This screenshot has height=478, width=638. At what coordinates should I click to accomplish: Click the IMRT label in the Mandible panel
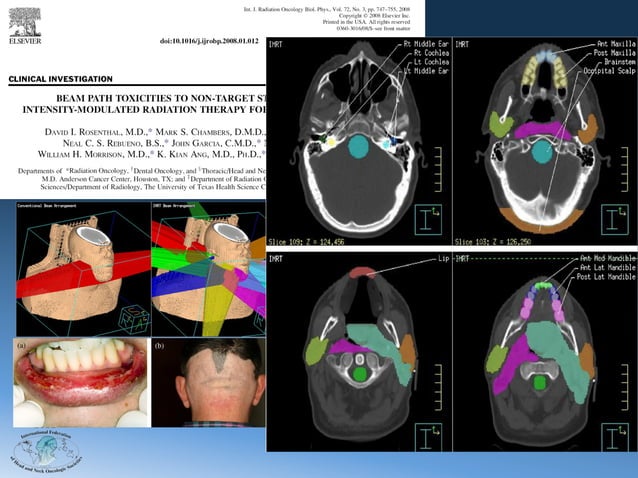pos(462,258)
